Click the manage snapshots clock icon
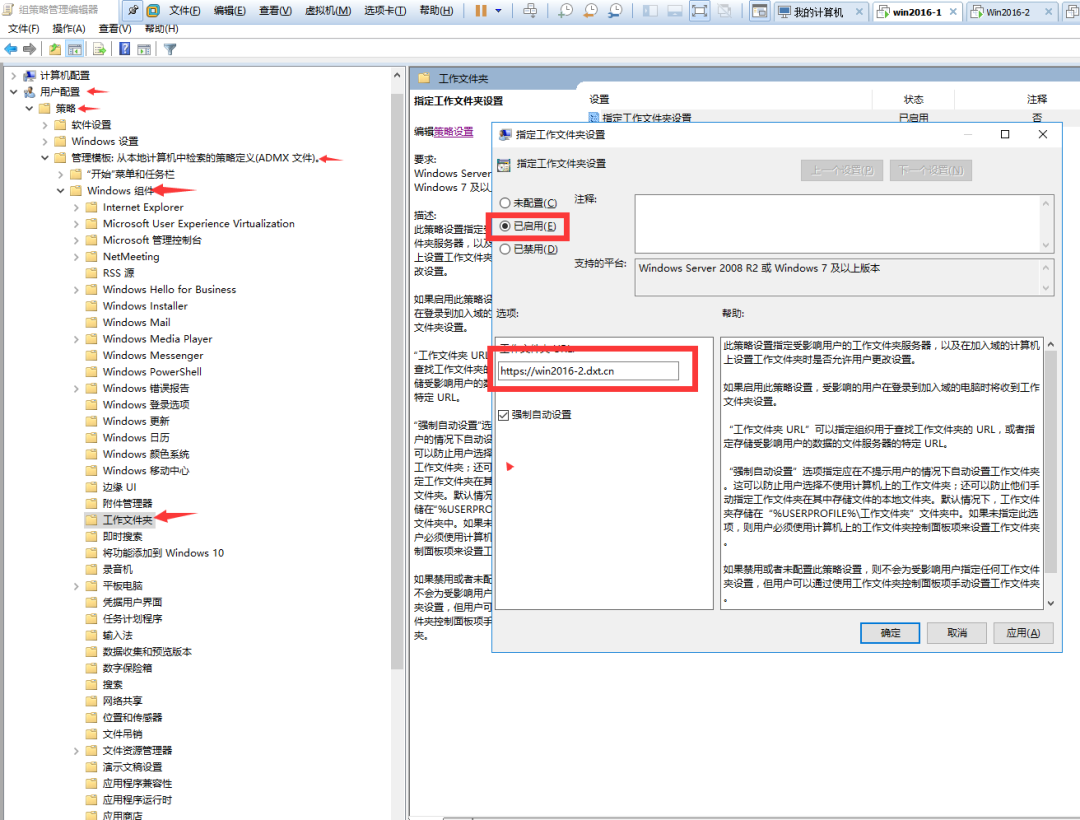 click(x=614, y=10)
